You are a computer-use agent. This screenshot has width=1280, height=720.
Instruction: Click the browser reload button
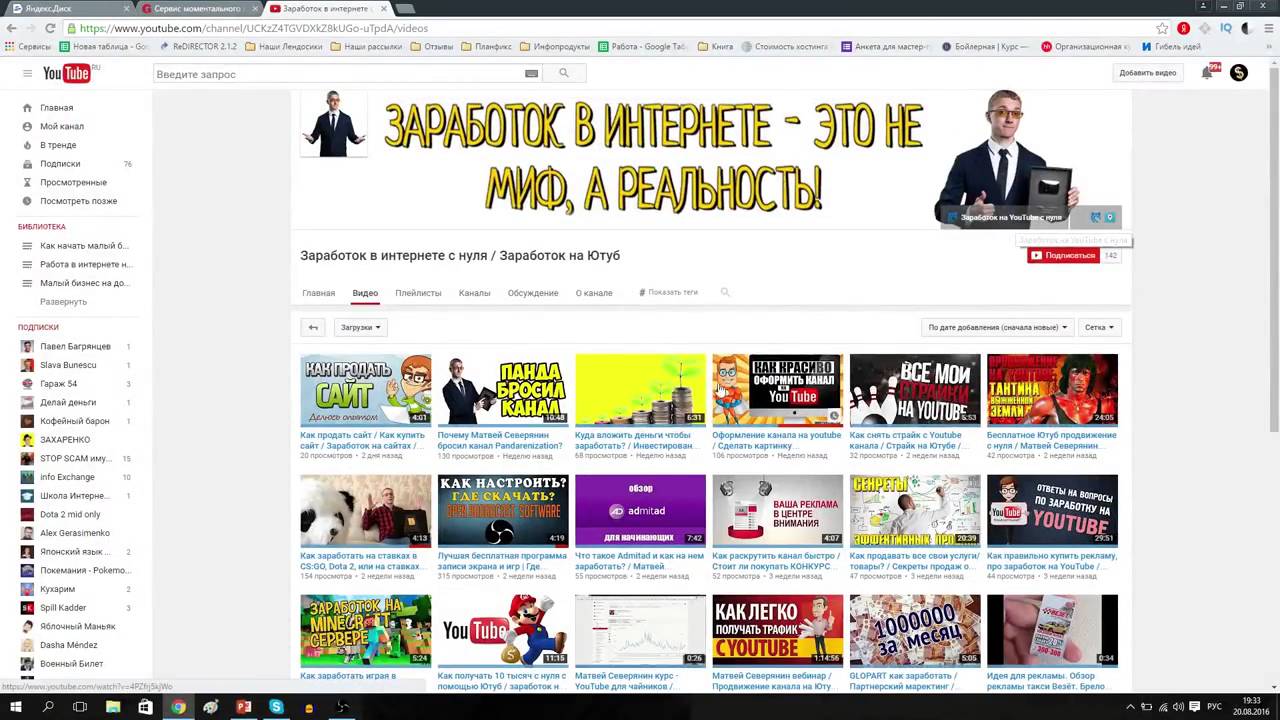pos(50,29)
